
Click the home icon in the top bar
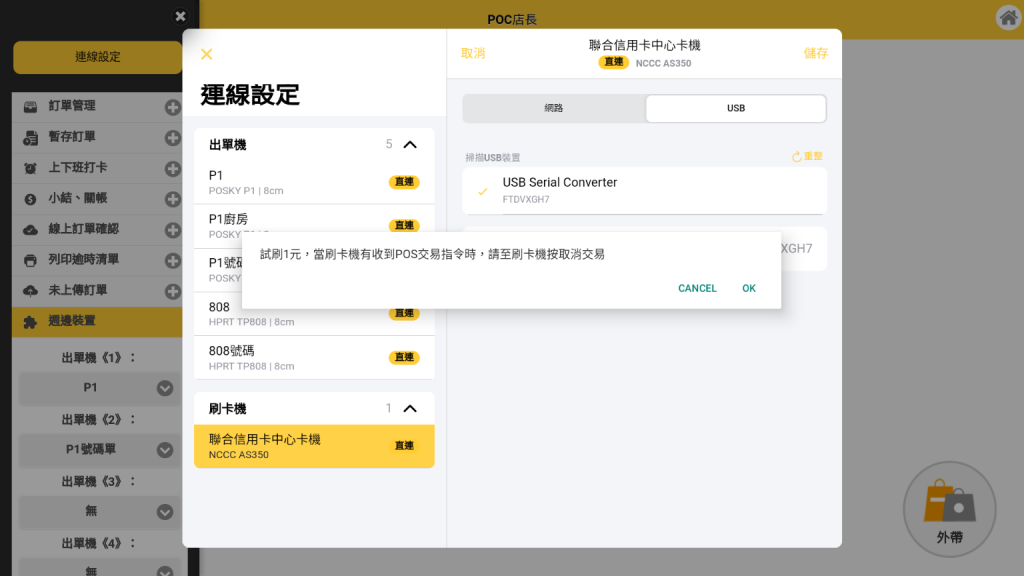(1008, 18)
